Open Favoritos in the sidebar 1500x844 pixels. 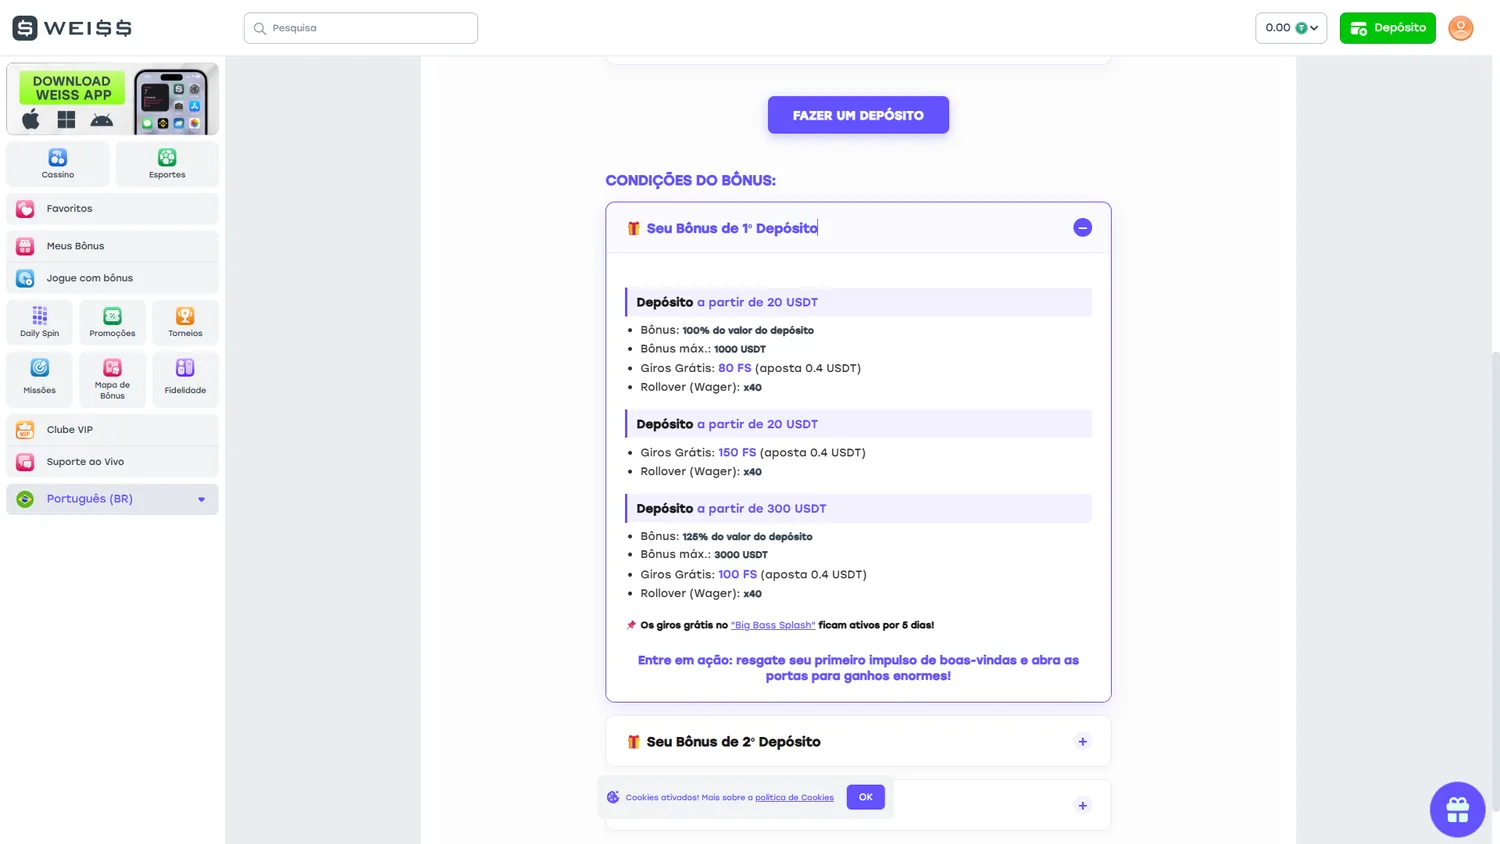click(x=112, y=209)
